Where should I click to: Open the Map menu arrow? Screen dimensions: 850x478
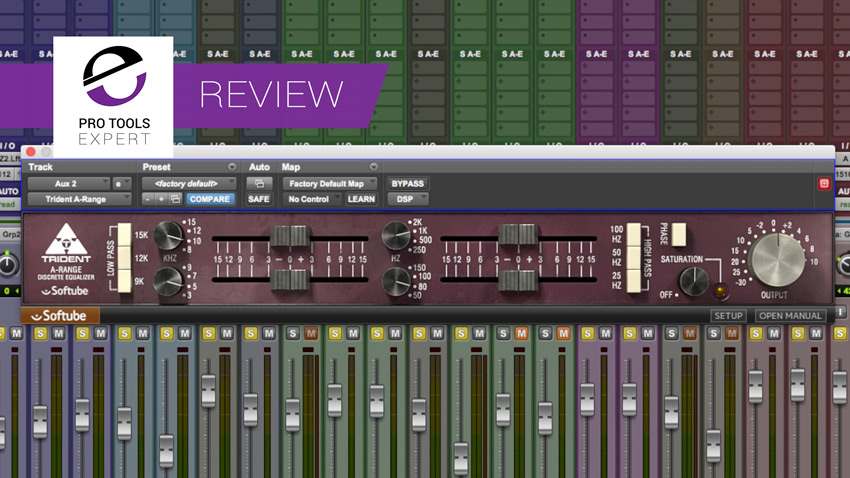pos(374,166)
